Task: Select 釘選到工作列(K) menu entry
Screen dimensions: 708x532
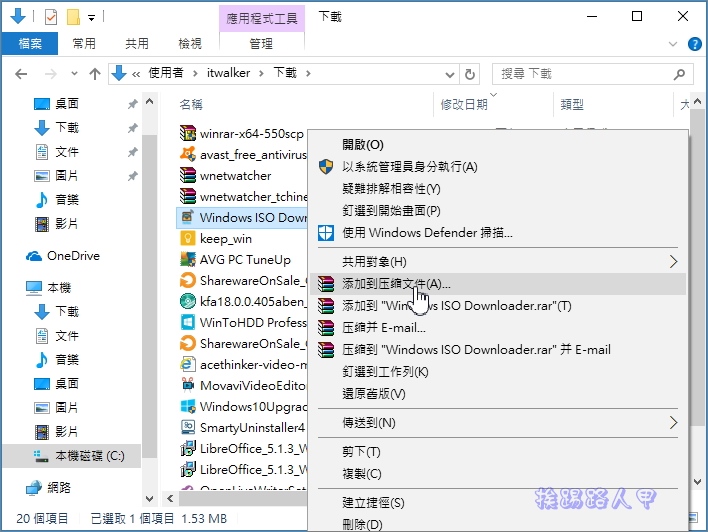Action: pos(498,372)
